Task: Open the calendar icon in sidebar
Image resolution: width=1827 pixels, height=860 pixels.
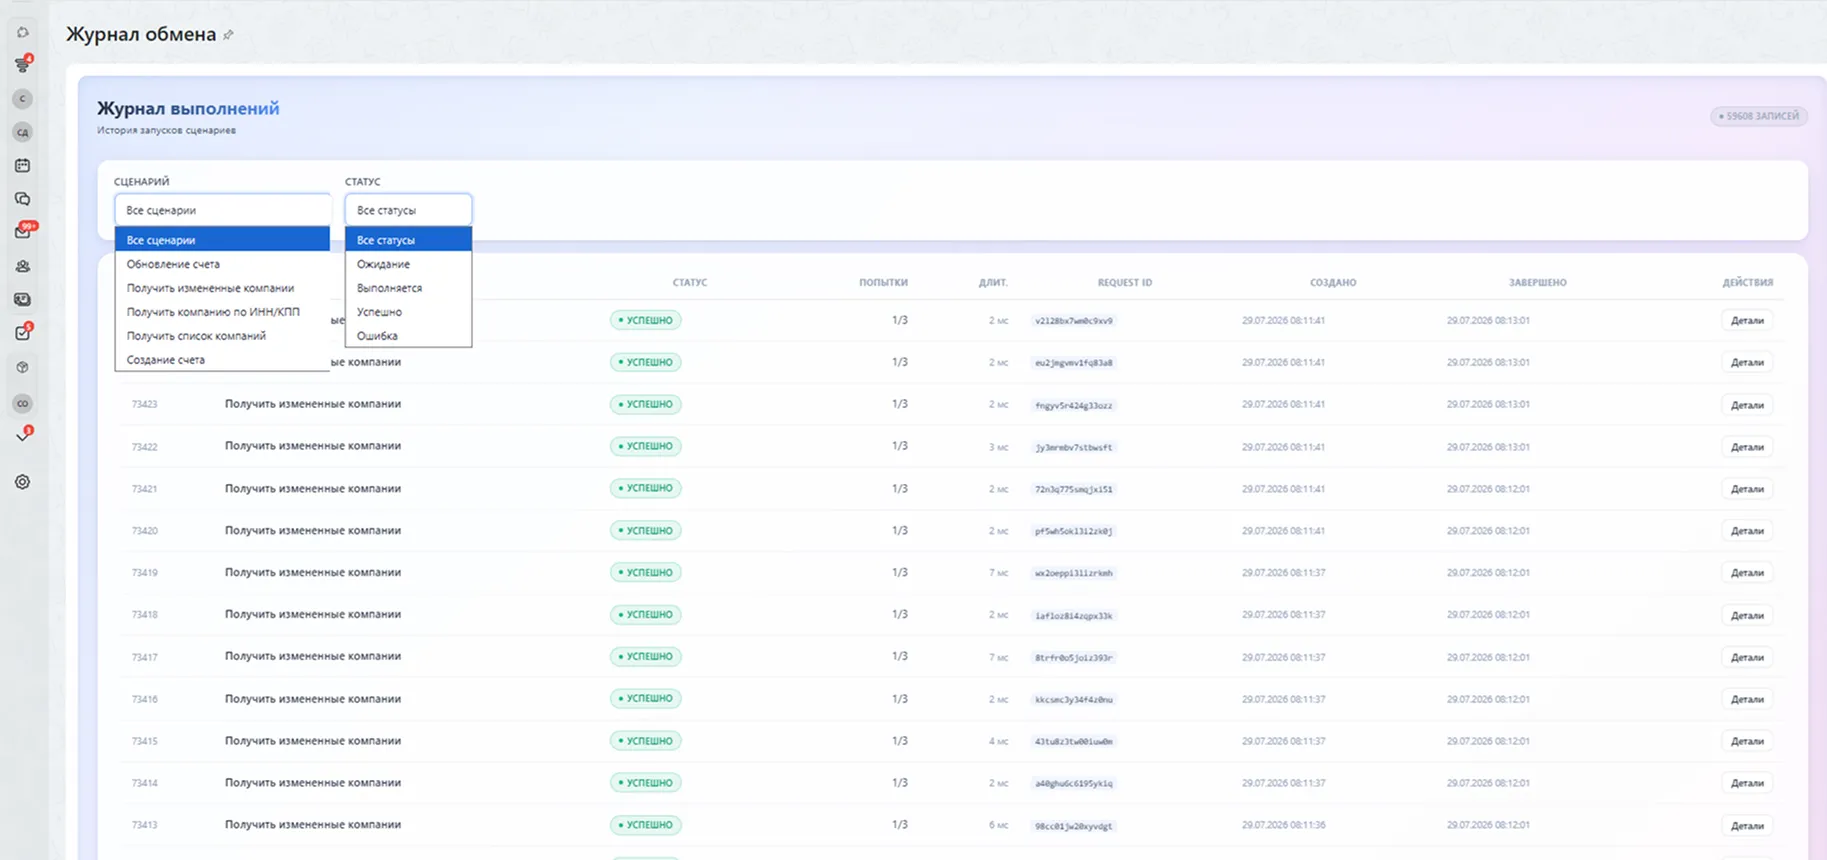Action: click(x=22, y=165)
